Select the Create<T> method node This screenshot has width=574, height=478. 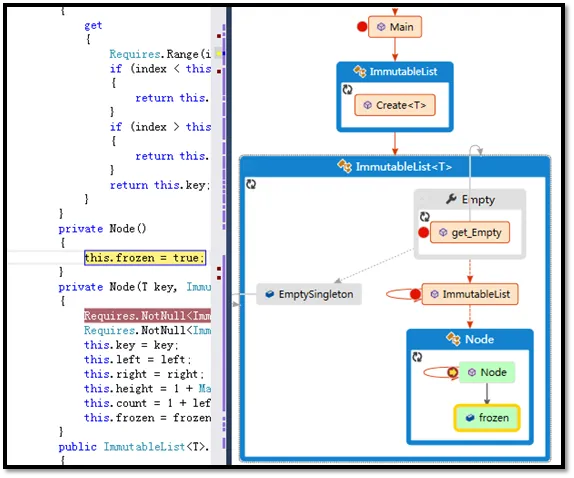click(395, 105)
